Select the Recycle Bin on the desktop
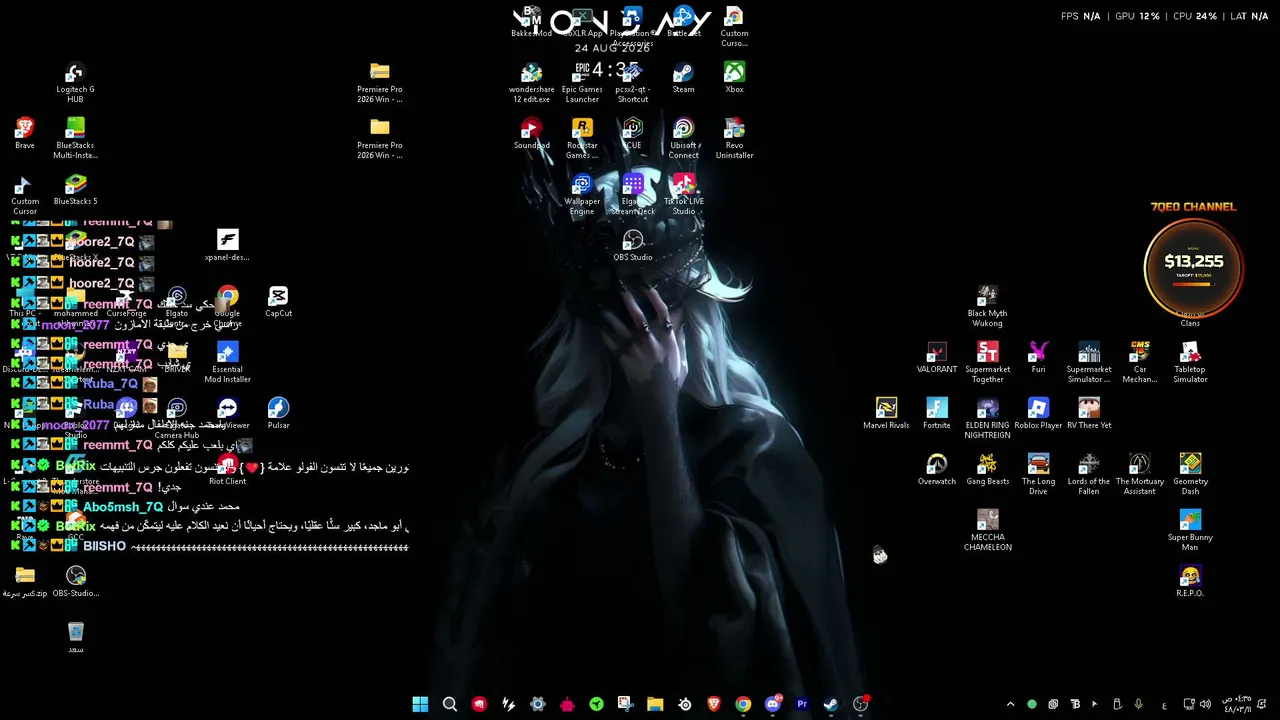1280x720 pixels. [76, 638]
